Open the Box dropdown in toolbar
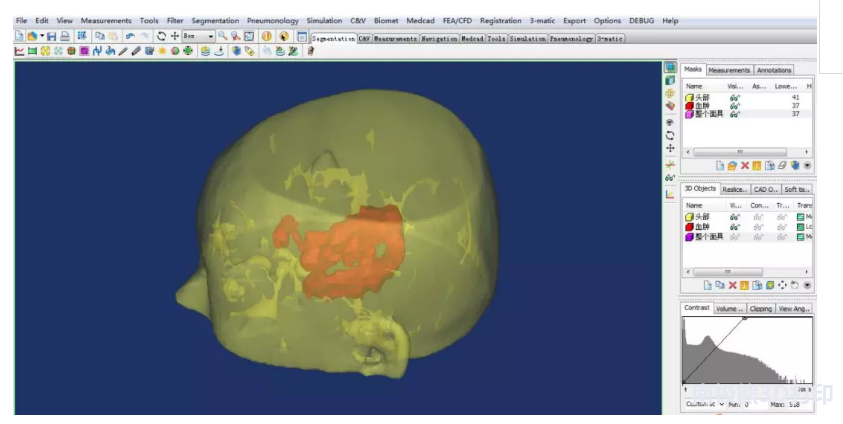 pos(198,36)
